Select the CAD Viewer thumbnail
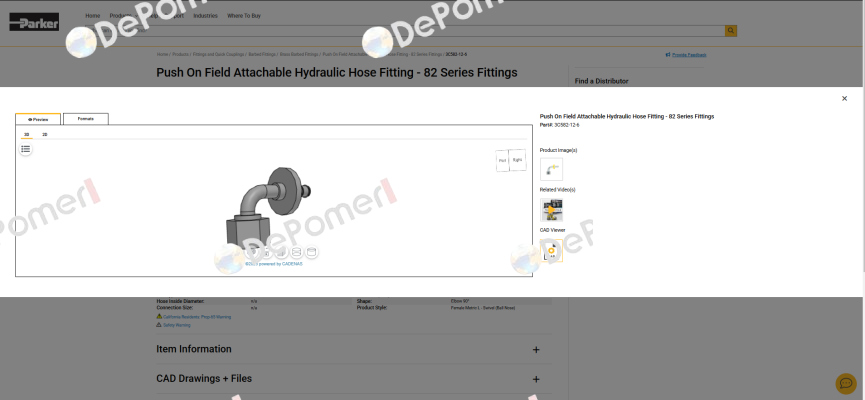The height and width of the screenshot is (400, 865). 551,251
